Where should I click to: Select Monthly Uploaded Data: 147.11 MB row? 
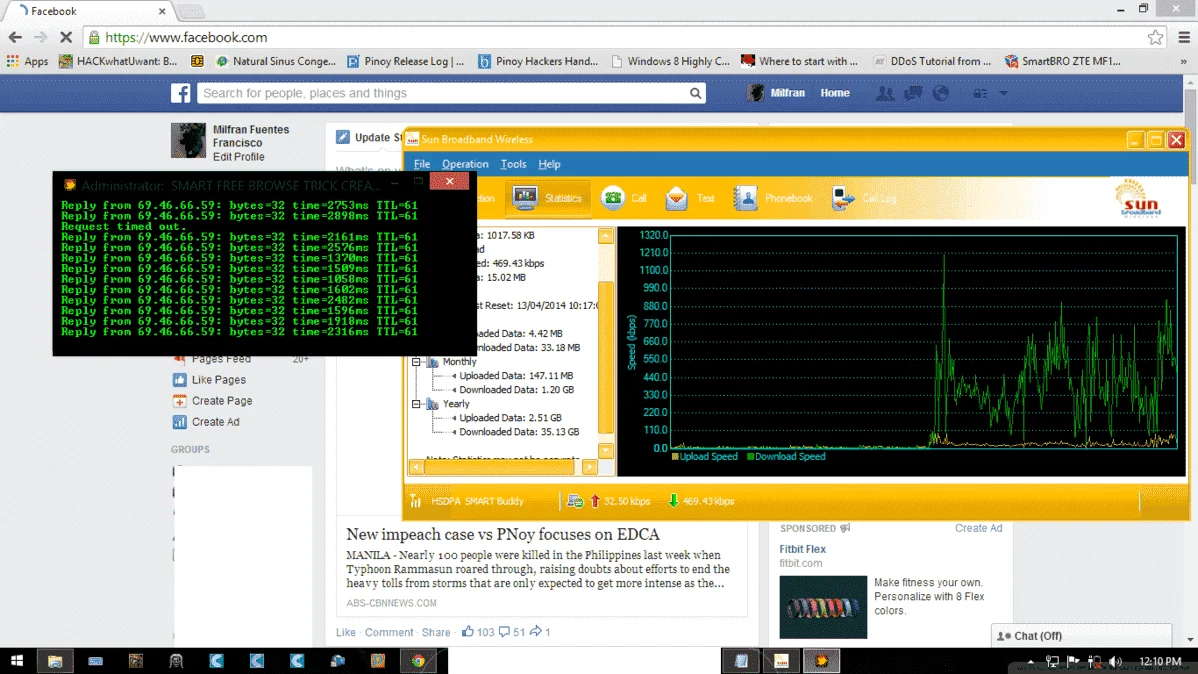[x=516, y=376]
